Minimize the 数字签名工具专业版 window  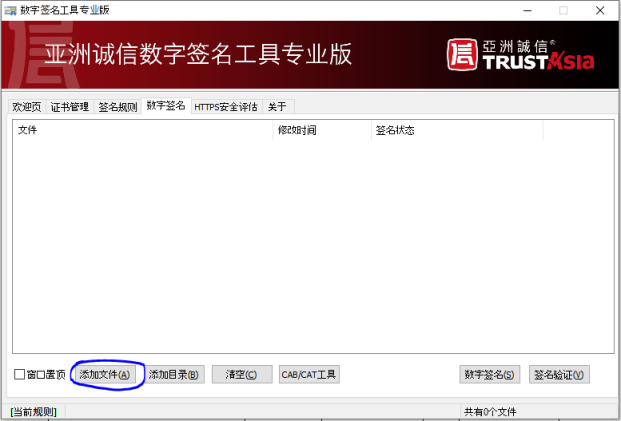pyautogui.click(x=528, y=11)
